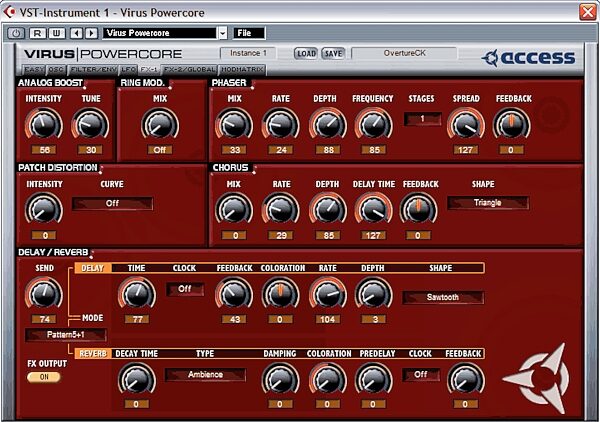Image resolution: width=600 pixels, height=422 pixels.
Task: Open the Reverb Clock dropdown
Action: click(x=421, y=375)
